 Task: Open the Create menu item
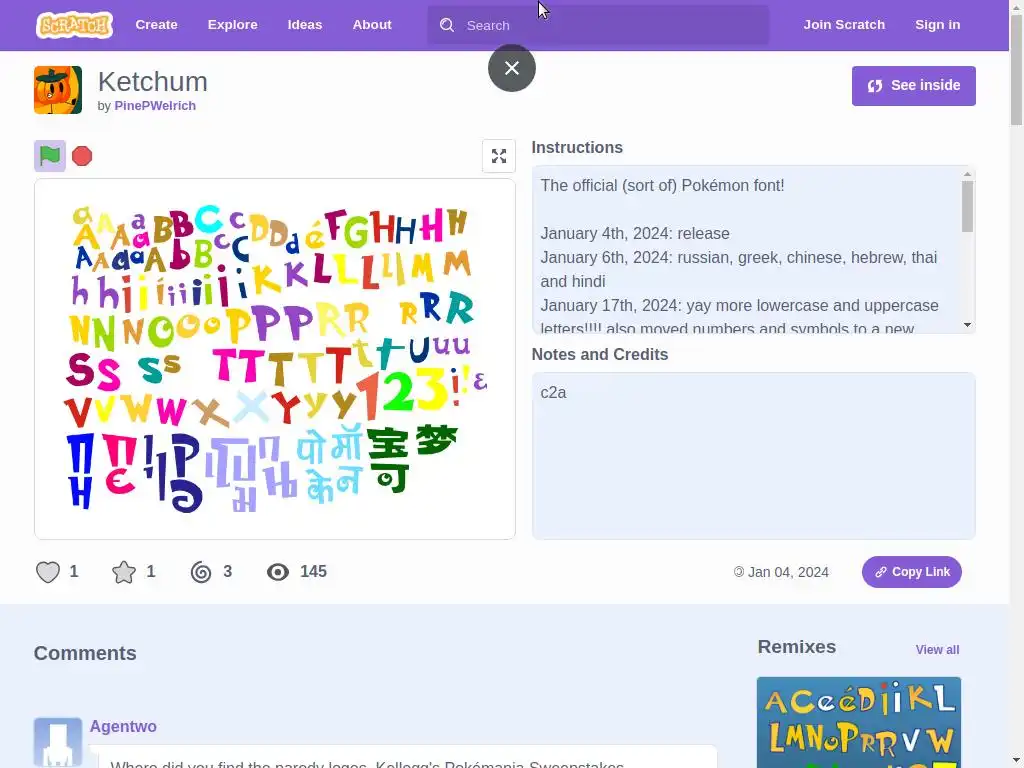point(156,25)
